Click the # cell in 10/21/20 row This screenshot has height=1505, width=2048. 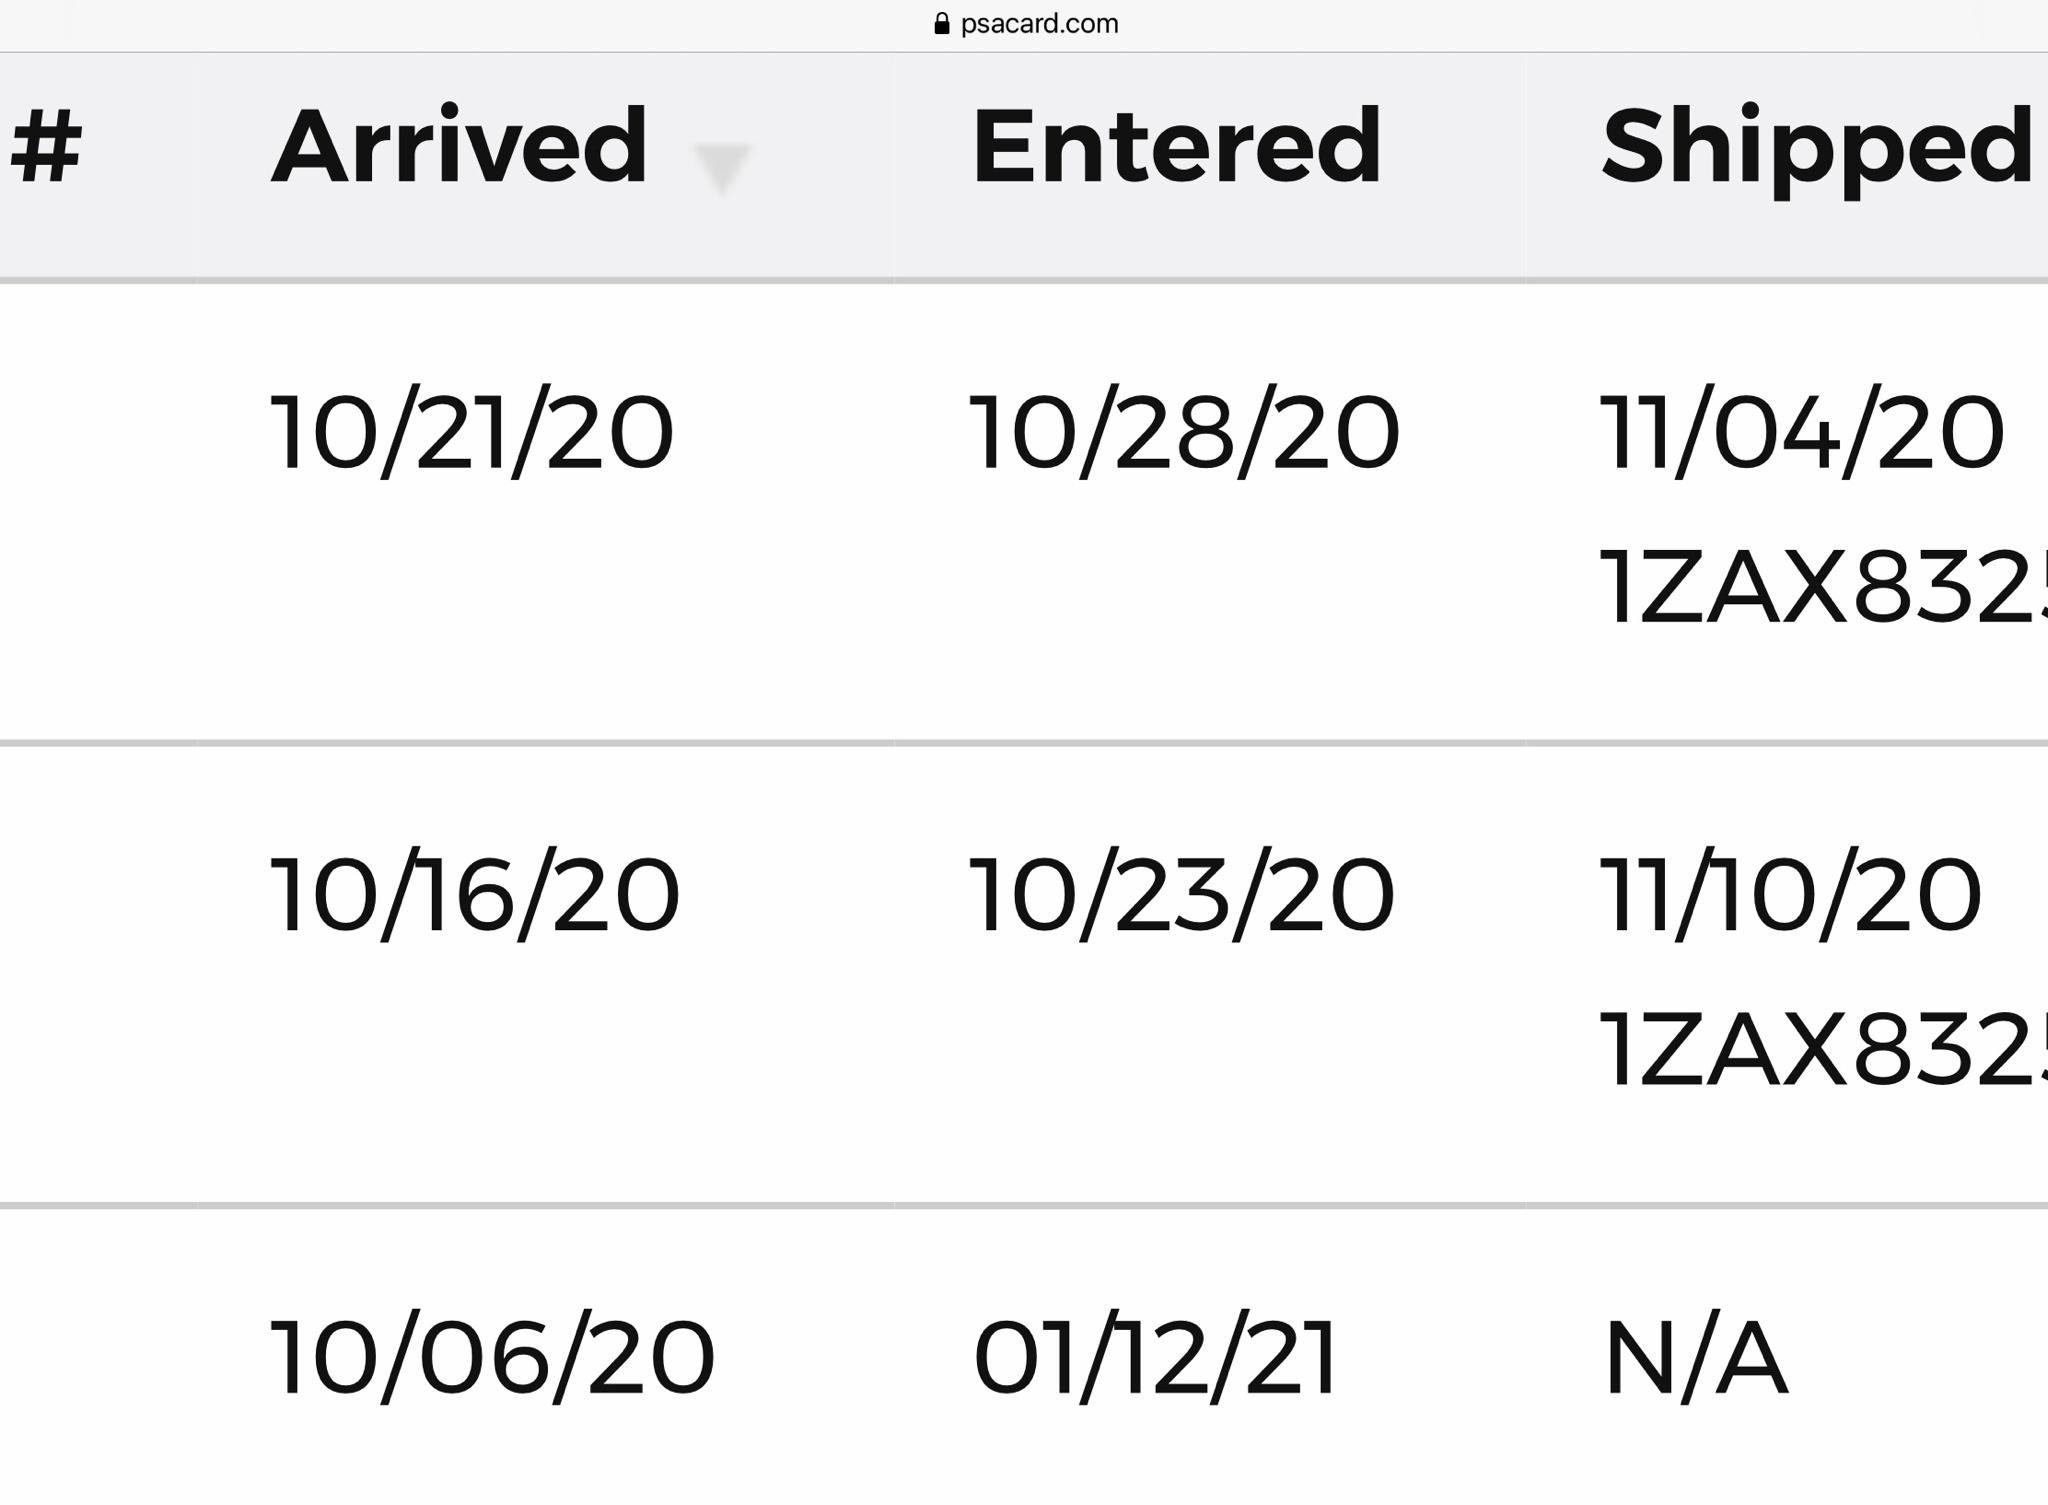tap(99, 513)
